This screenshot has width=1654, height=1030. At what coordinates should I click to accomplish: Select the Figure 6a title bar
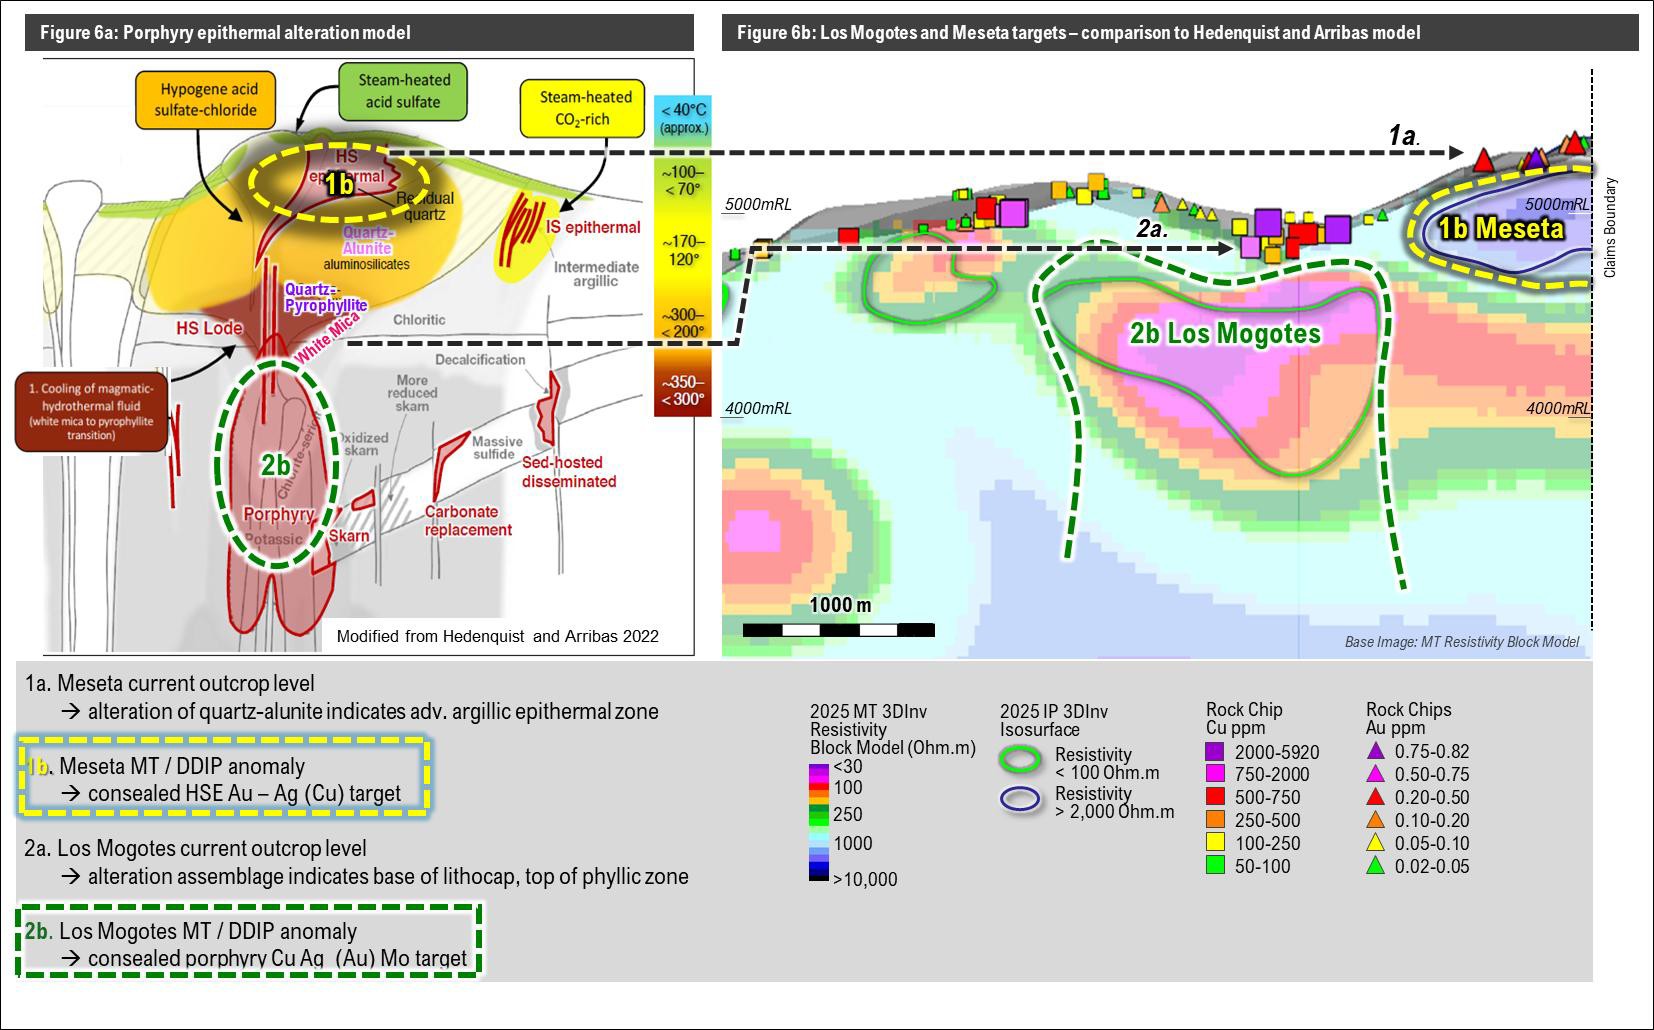(x=359, y=33)
